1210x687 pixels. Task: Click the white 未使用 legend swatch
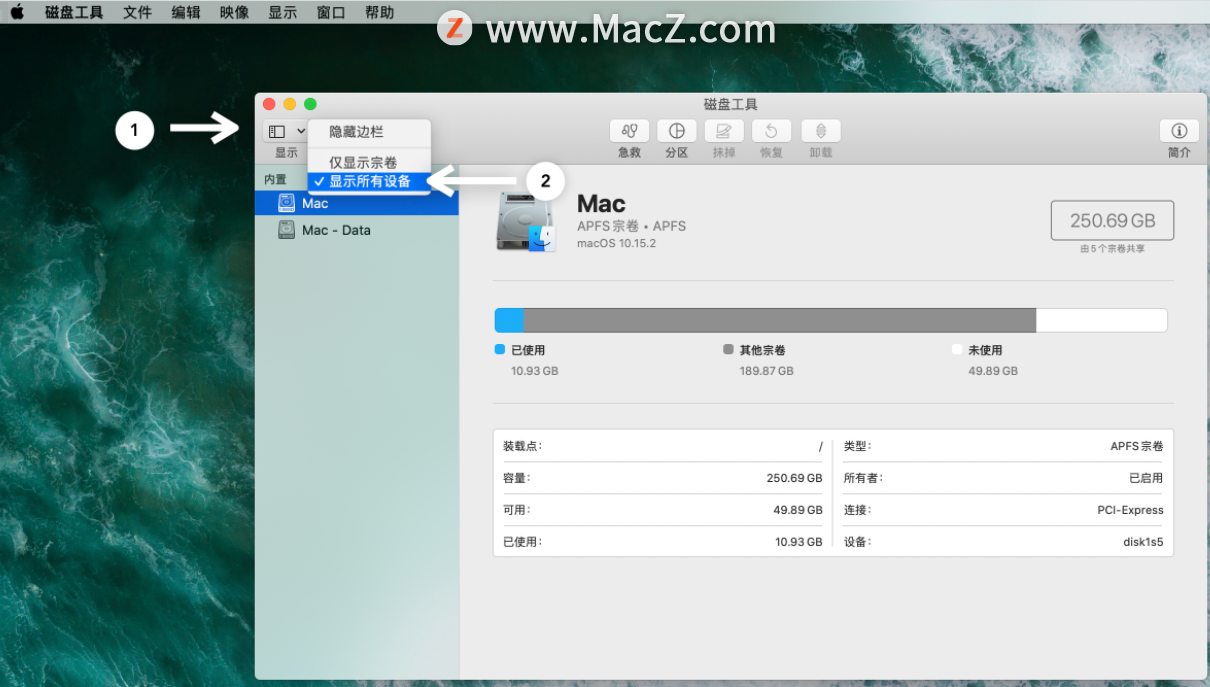coord(957,350)
